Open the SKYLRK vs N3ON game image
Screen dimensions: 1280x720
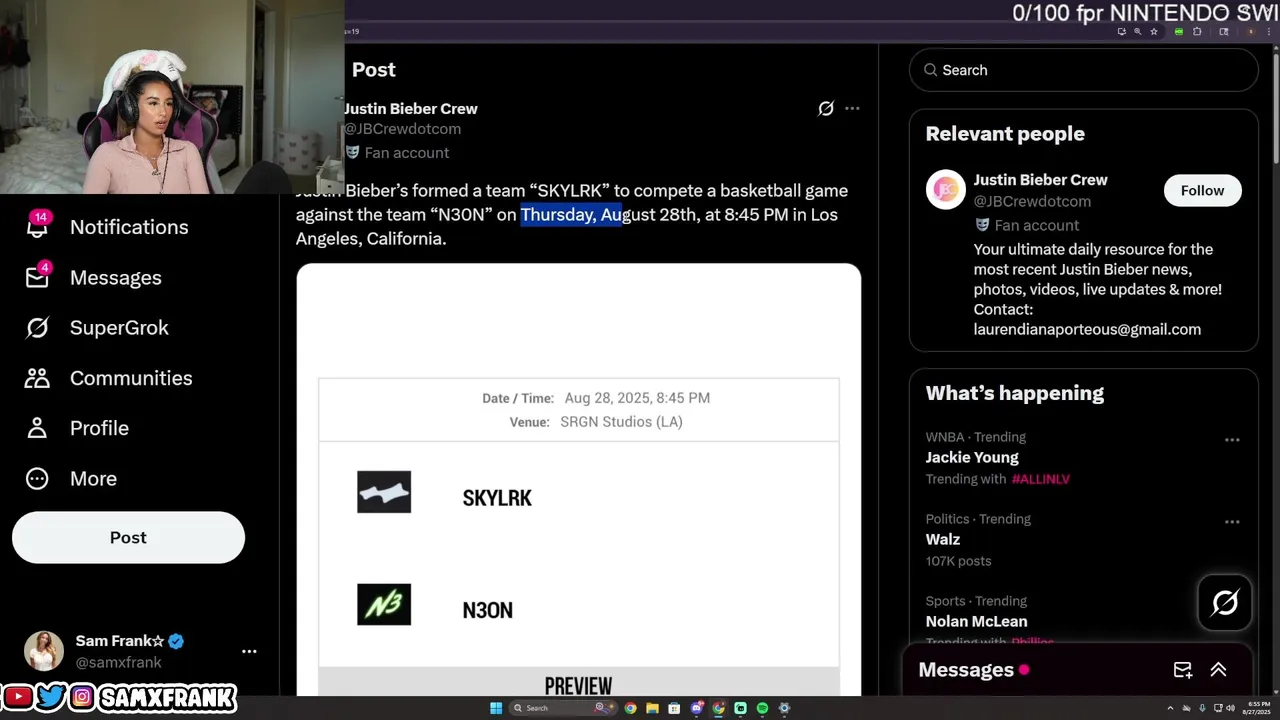(x=578, y=480)
